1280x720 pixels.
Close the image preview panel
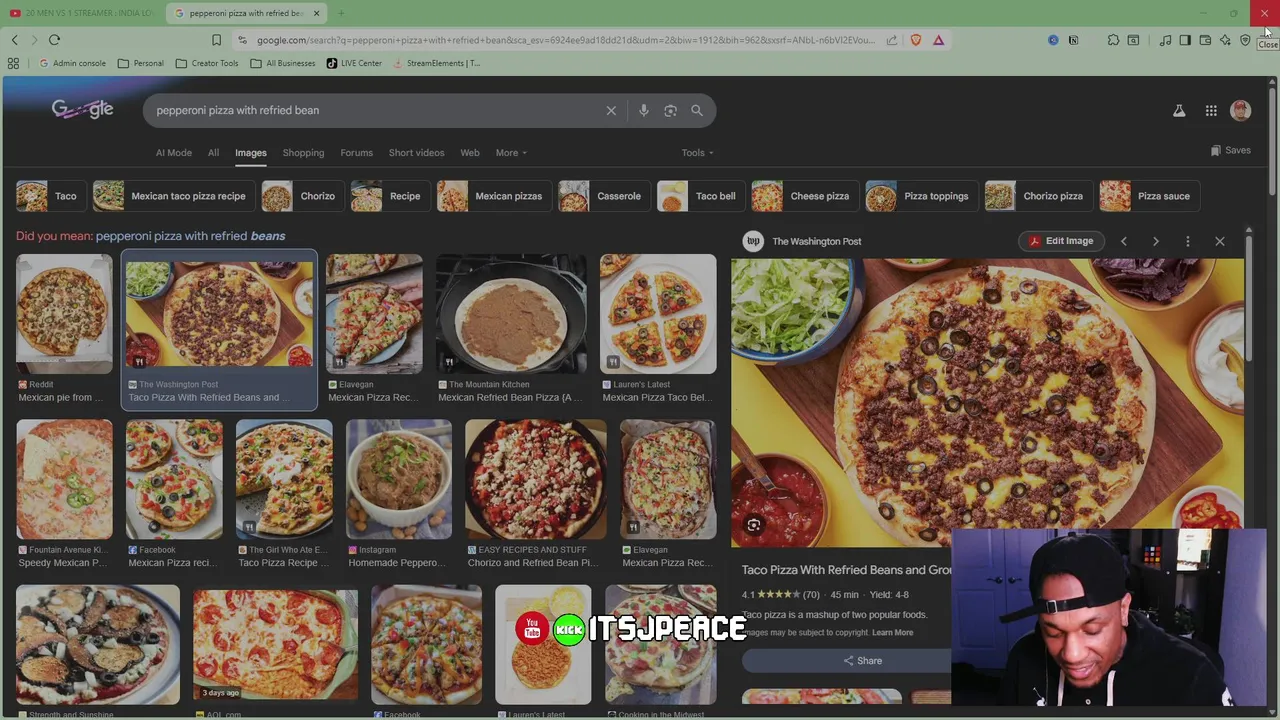tap(1220, 241)
